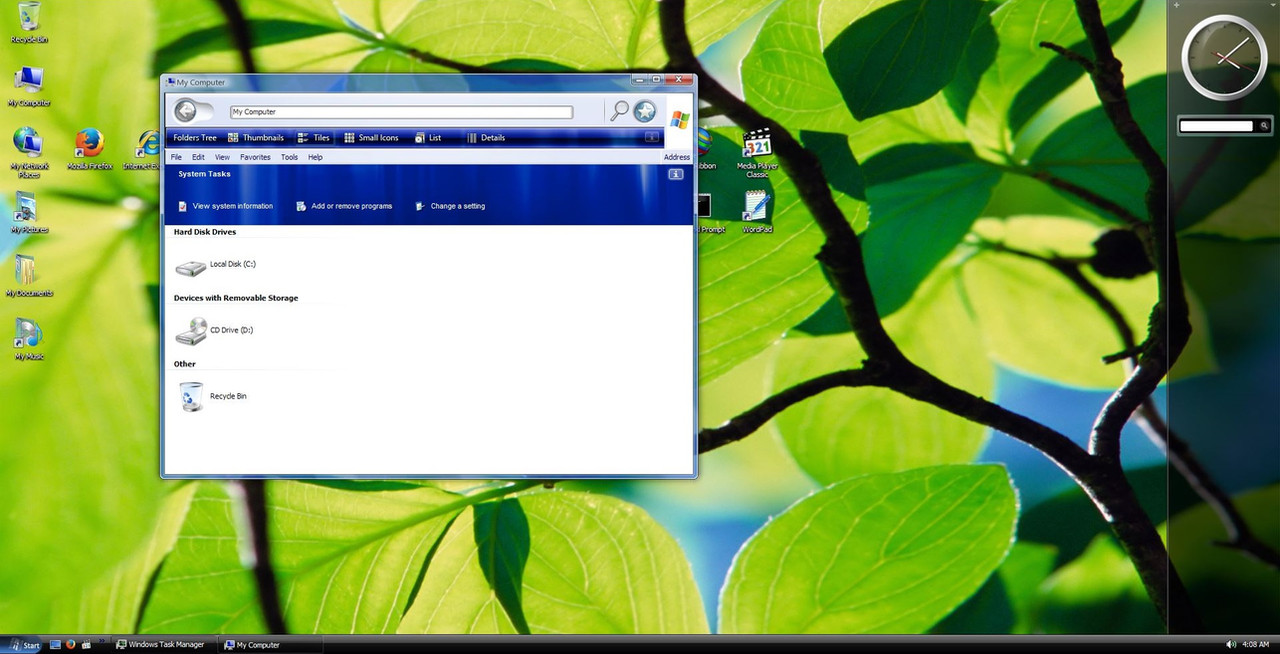Open Favorites with the star icon
The width and height of the screenshot is (1280, 654).
coord(645,112)
